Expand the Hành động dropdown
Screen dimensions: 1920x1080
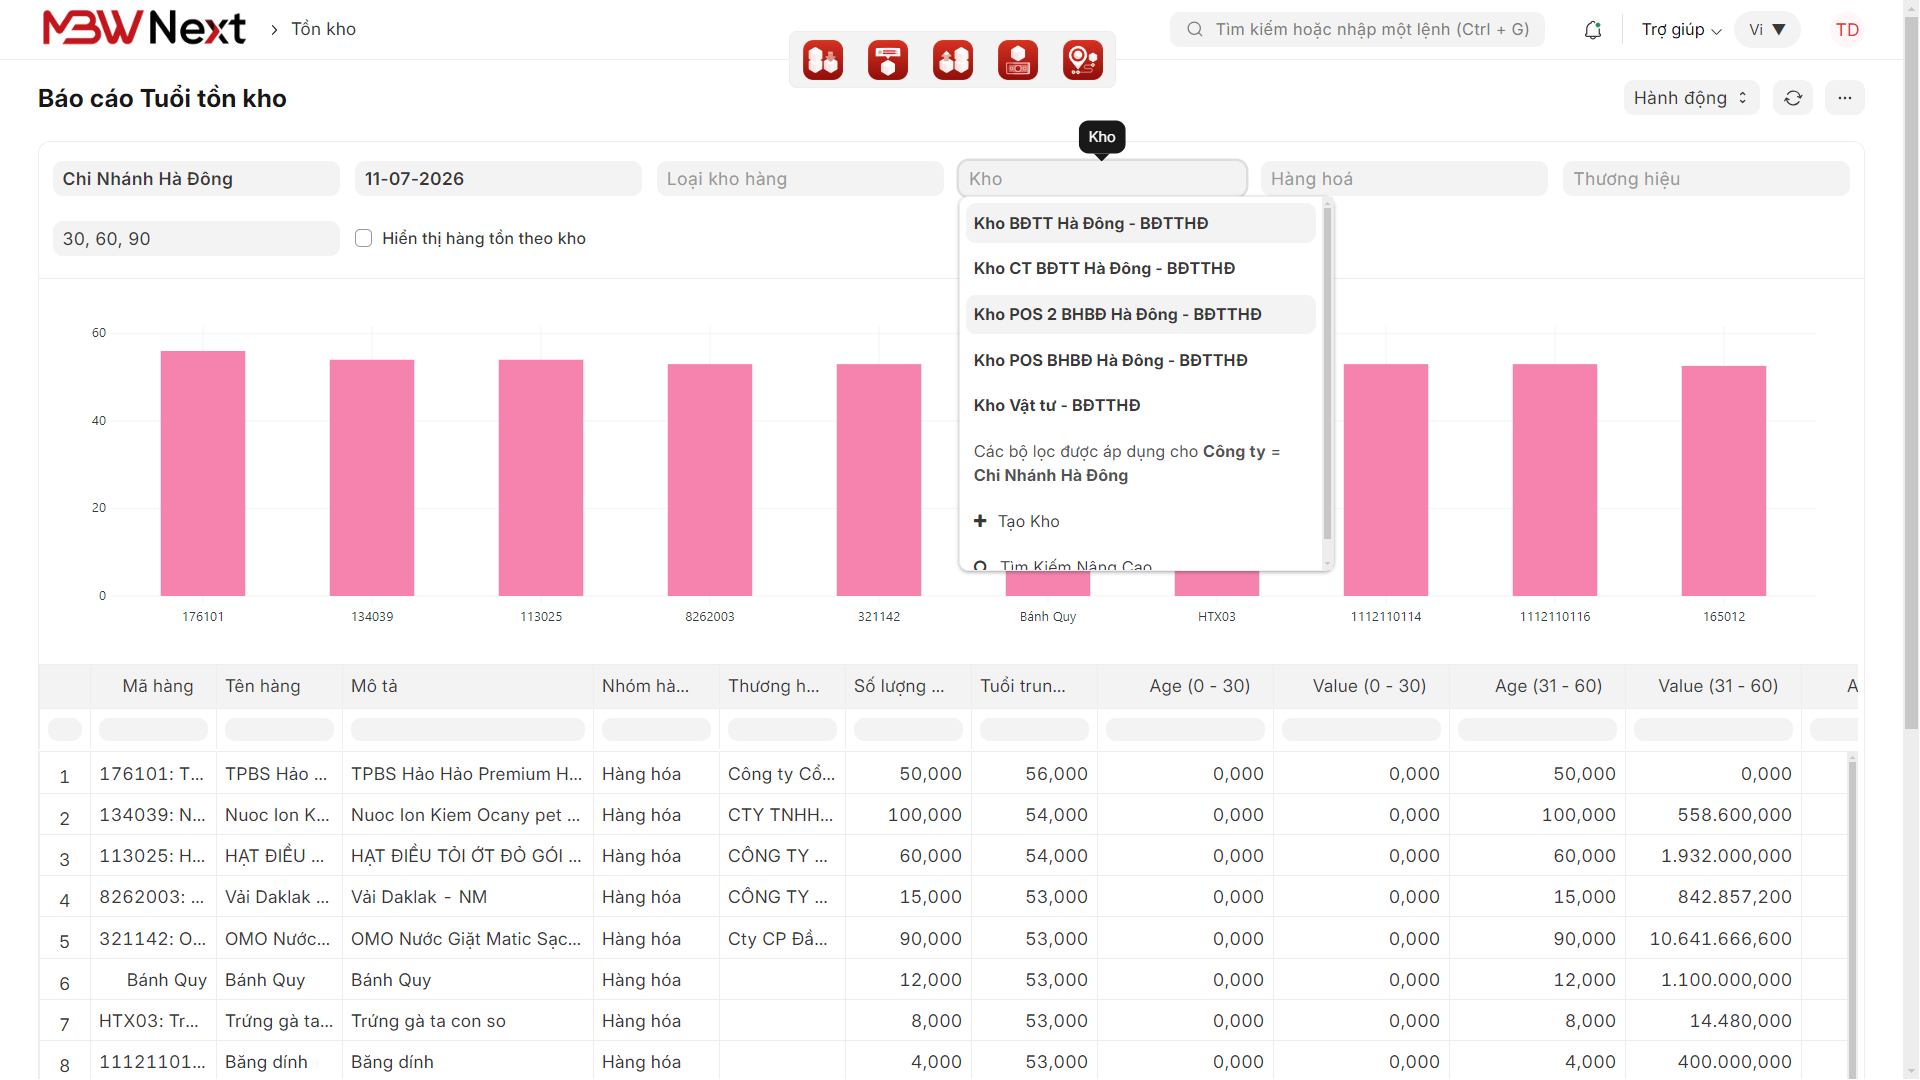coord(1691,98)
